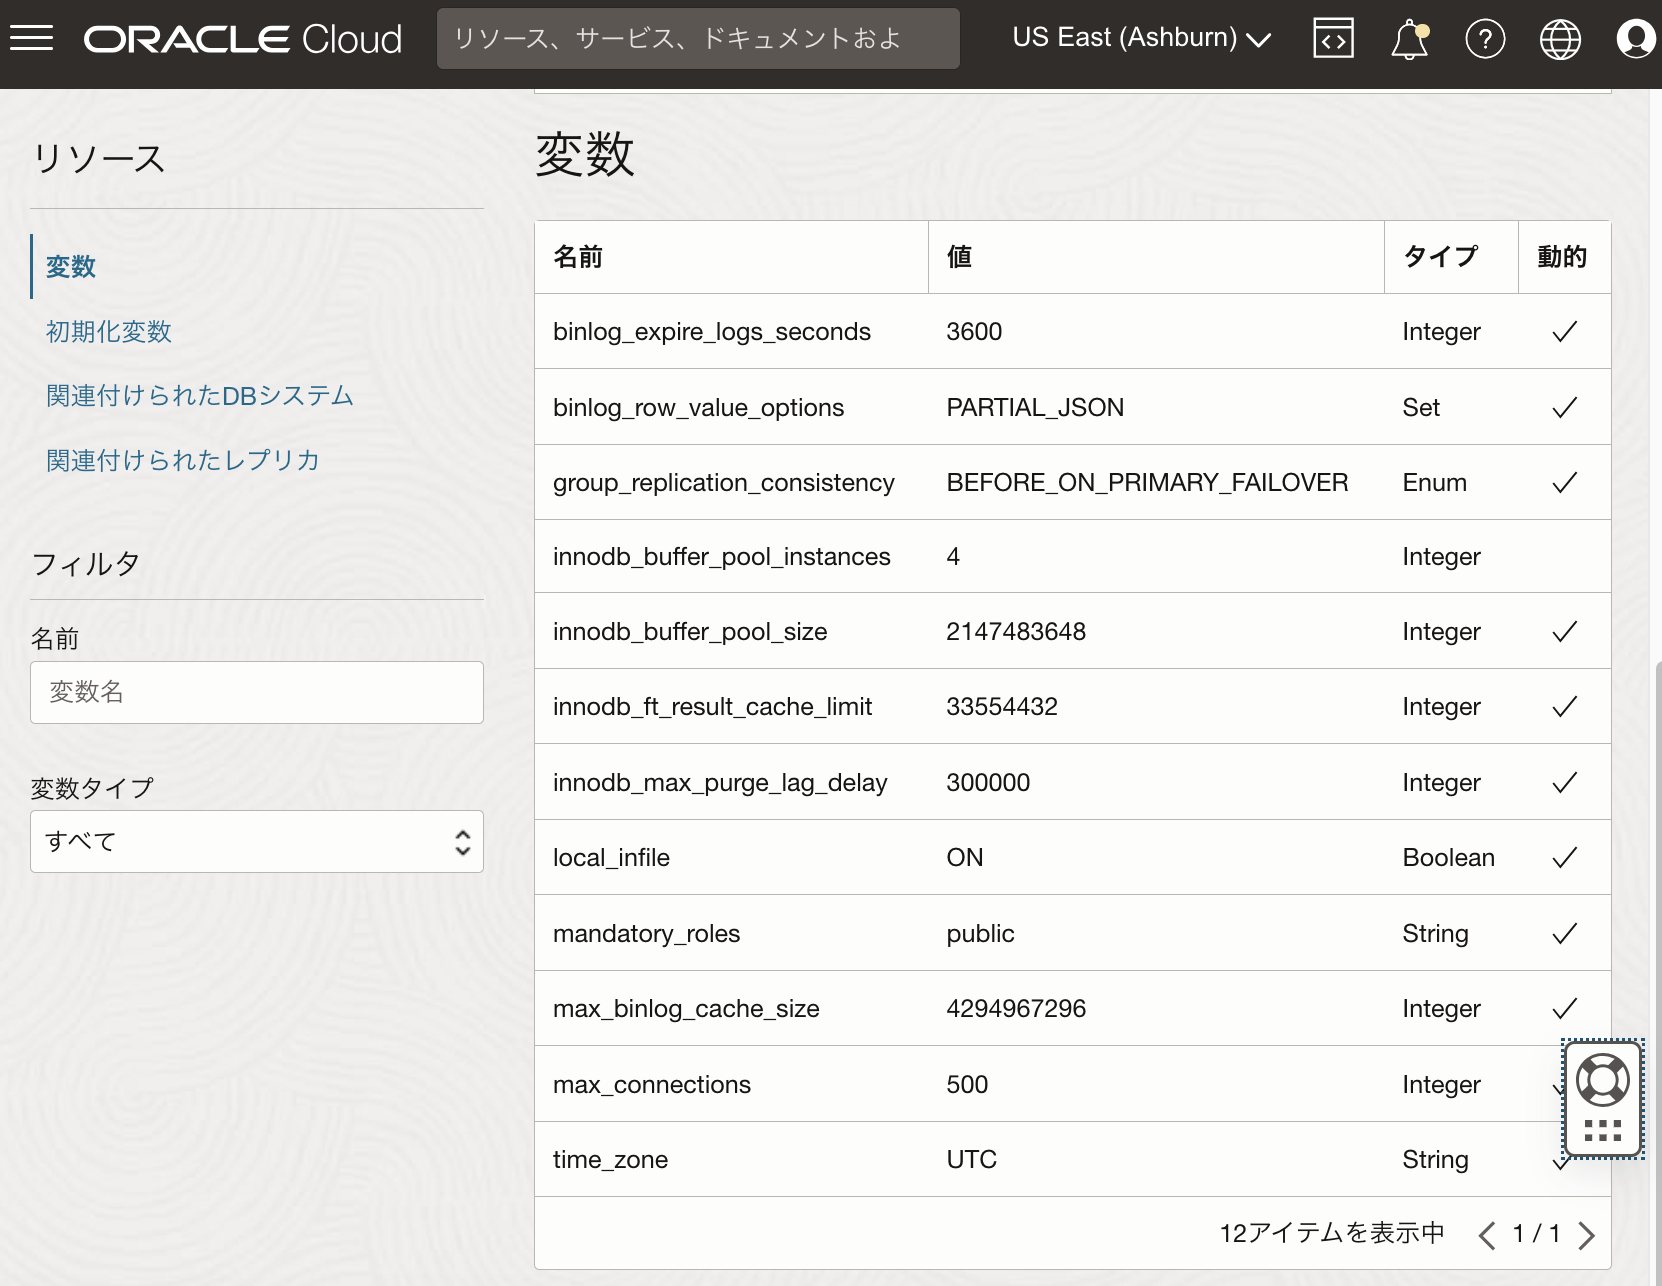This screenshot has height=1286, width=1662.
Task: Click the dynamic checkmark for binlog_expire_logs_seconds
Action: [x=1565, y=332]
